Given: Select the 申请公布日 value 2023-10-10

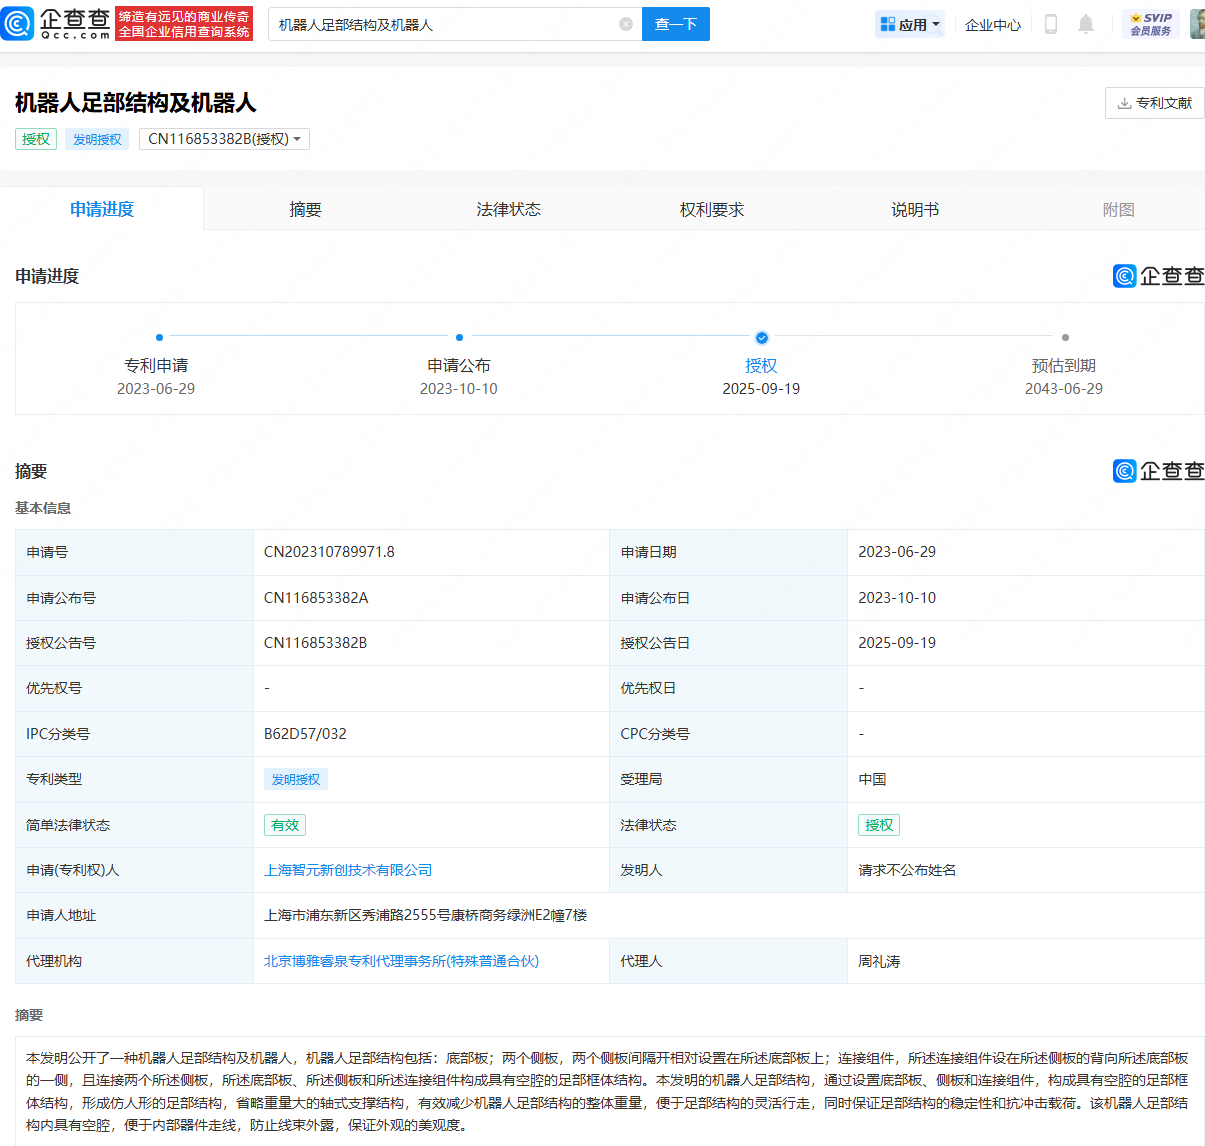Looking at the screenshot, I should (897, 598).
